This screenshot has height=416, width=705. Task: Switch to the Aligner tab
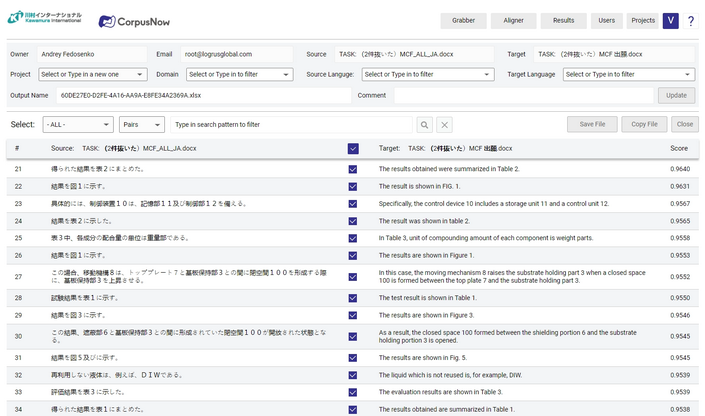point(514,20)
